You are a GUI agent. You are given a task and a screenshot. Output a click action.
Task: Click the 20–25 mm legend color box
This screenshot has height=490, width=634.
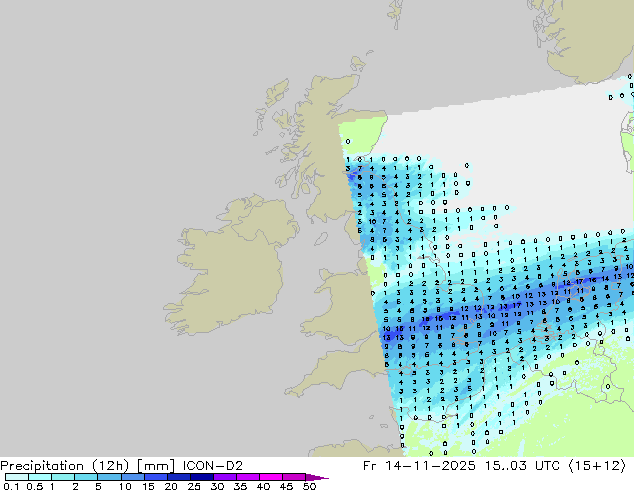(179, 477)
